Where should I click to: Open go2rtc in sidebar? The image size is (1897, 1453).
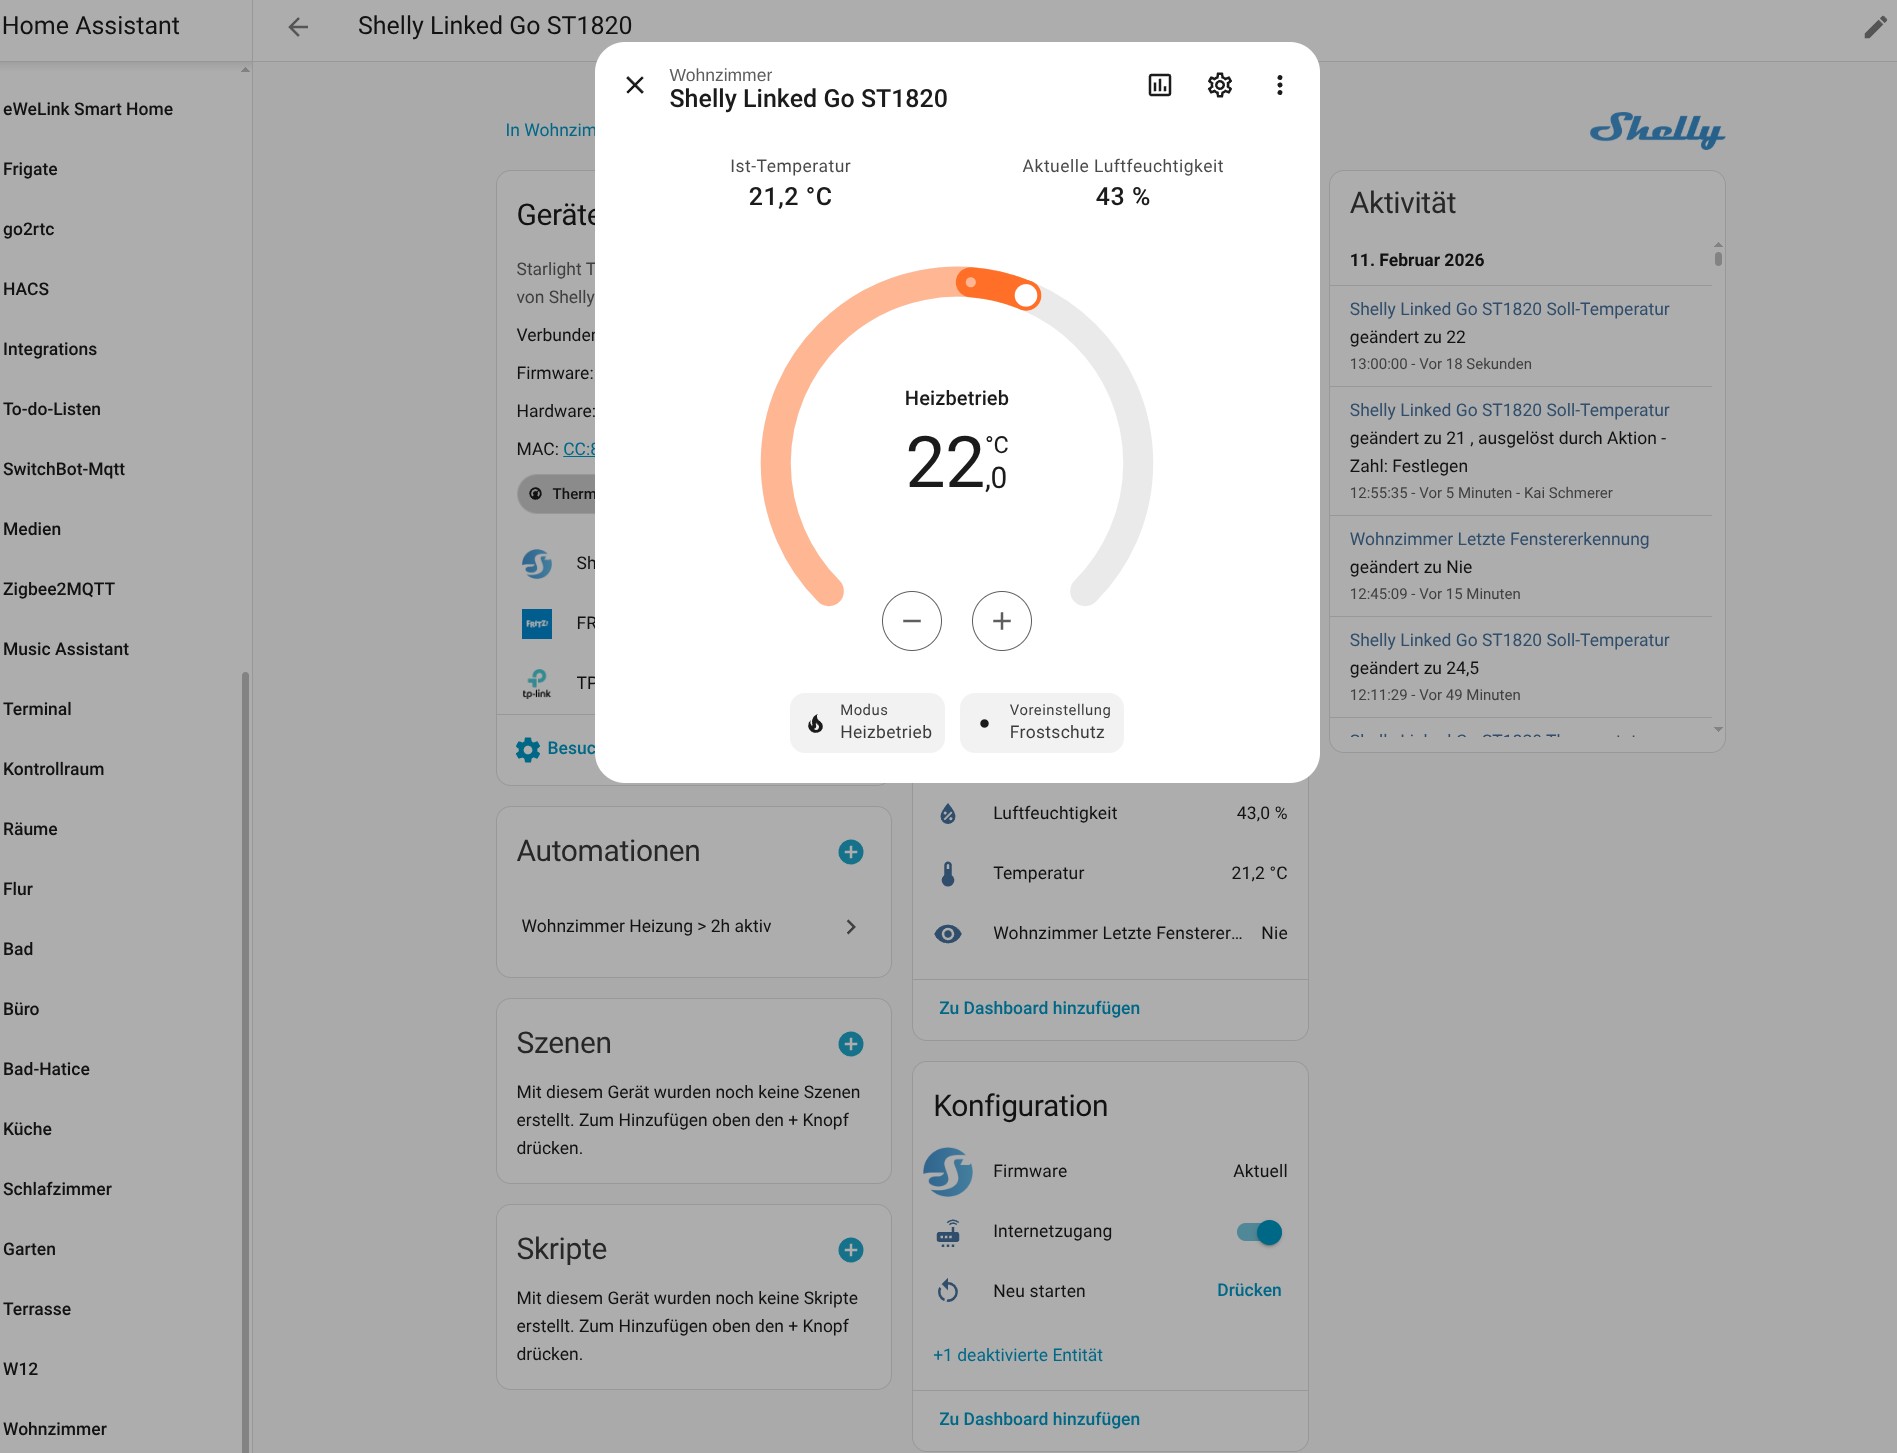[29, 229]
